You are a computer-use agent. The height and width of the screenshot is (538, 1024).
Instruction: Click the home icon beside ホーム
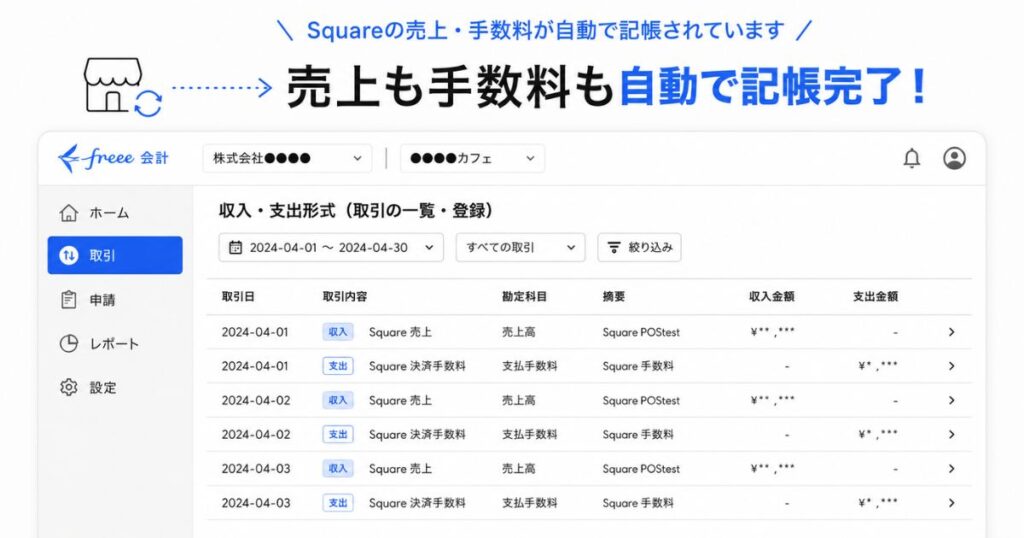pyautogui.click(x=69, y=213)
